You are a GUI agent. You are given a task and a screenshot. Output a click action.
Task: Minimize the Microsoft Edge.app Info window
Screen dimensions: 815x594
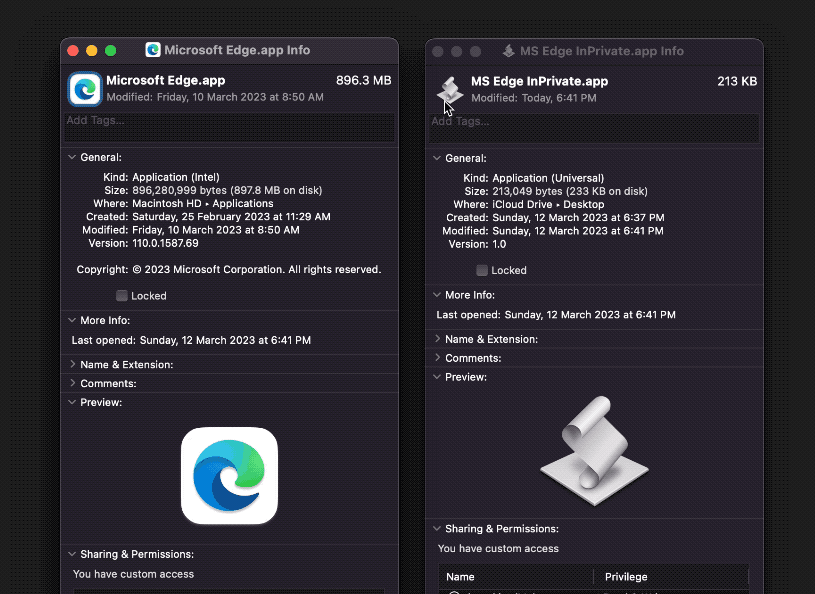pyautogui.click(x=91, y=50)
